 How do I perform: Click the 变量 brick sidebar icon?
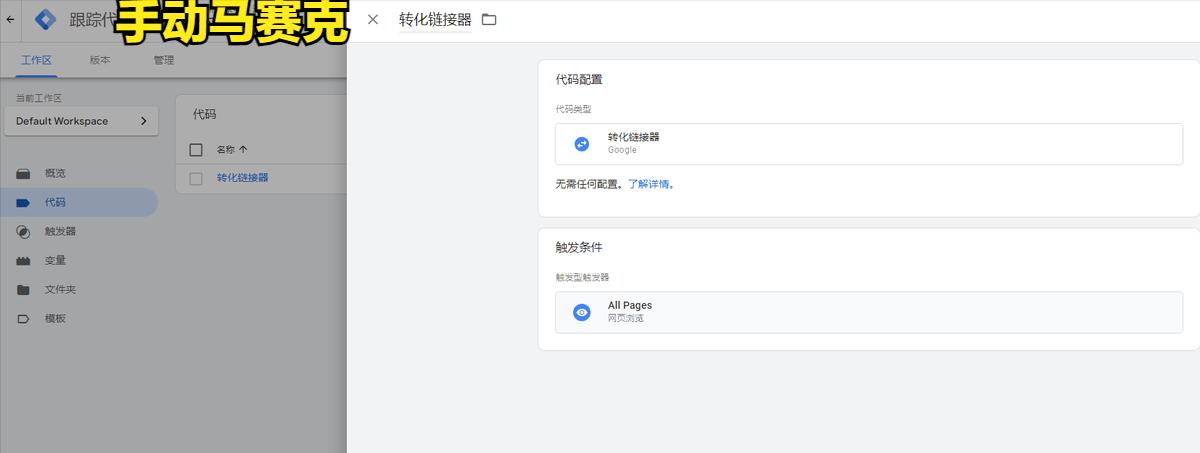click(23, 260)
